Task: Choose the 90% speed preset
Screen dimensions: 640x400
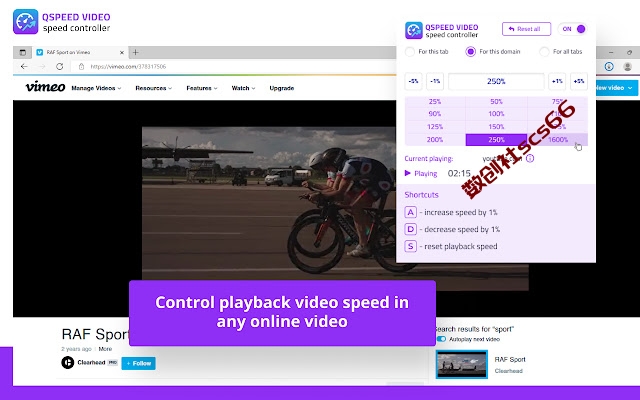Action: click(x=435, y=114)
